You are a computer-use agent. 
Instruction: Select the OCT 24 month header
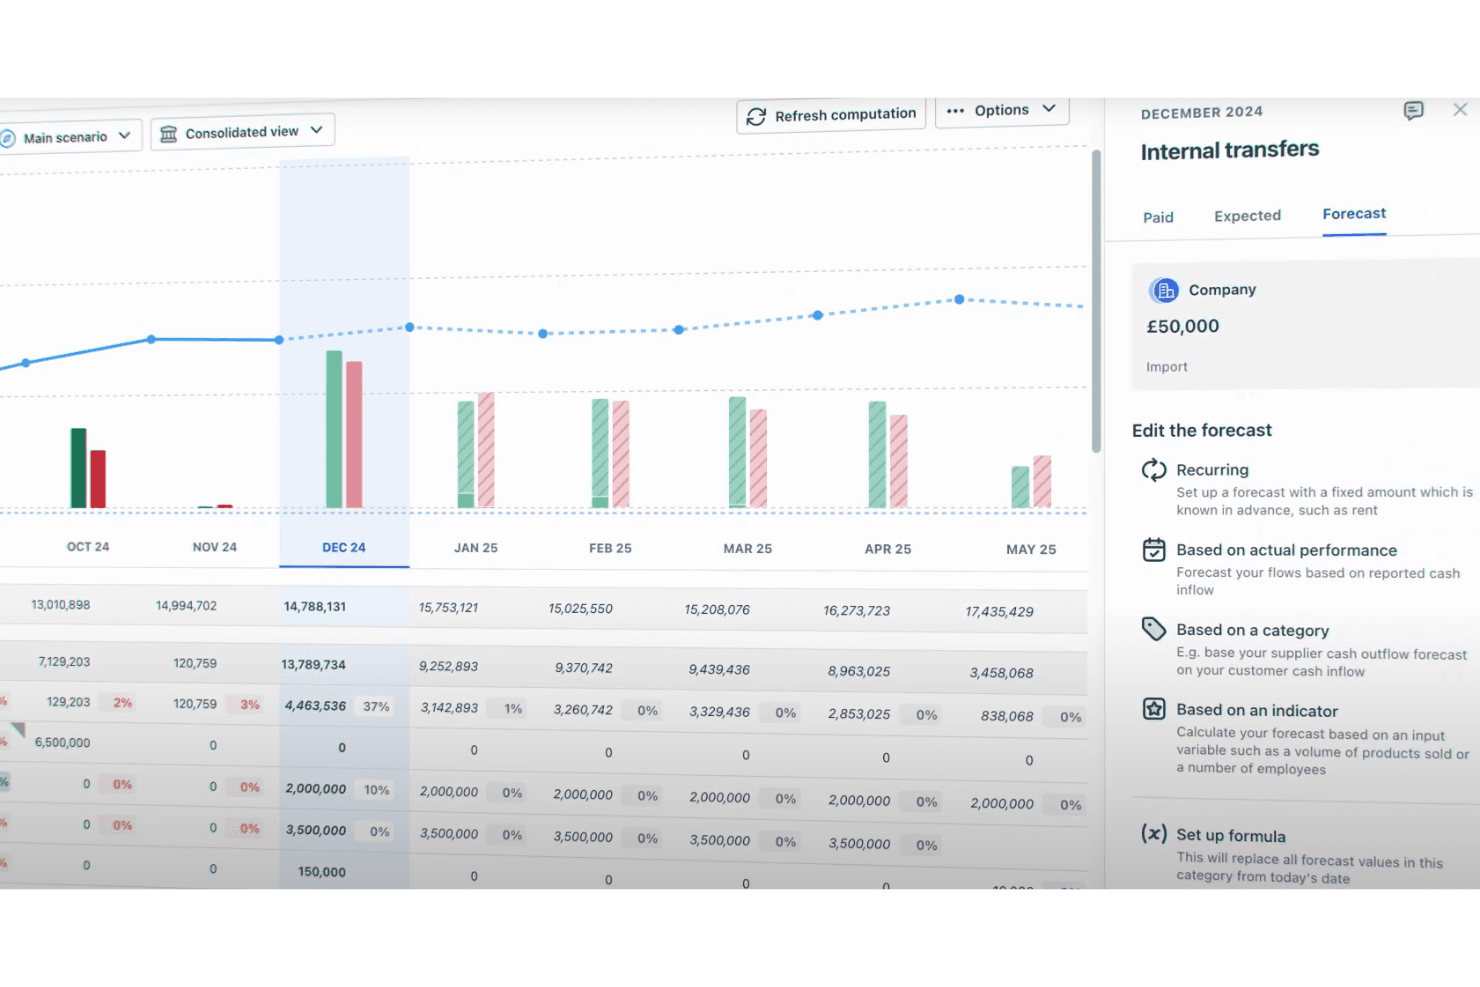click(88, 547)
